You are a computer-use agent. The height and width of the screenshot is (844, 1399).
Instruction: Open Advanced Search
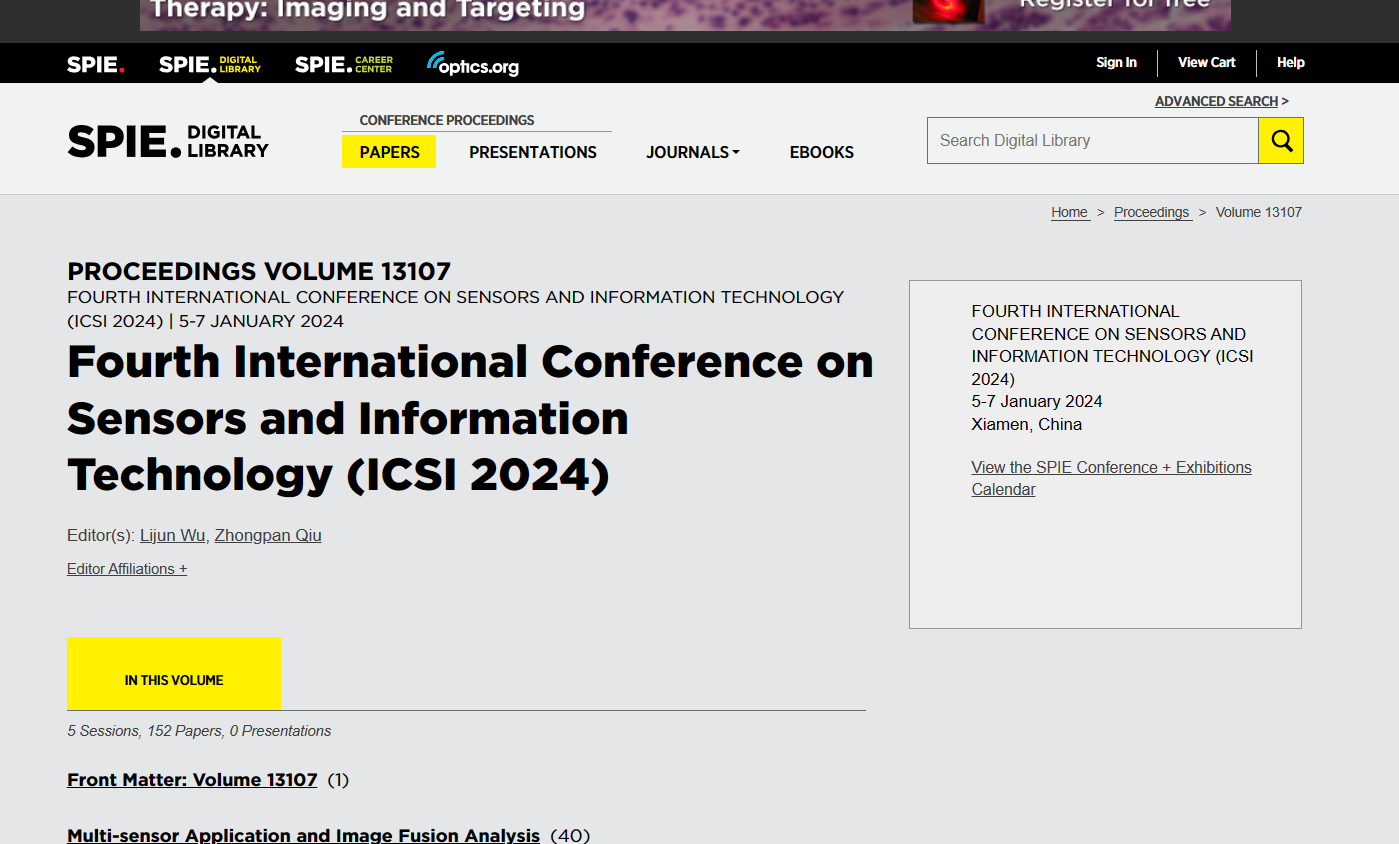click(1216, 101)
